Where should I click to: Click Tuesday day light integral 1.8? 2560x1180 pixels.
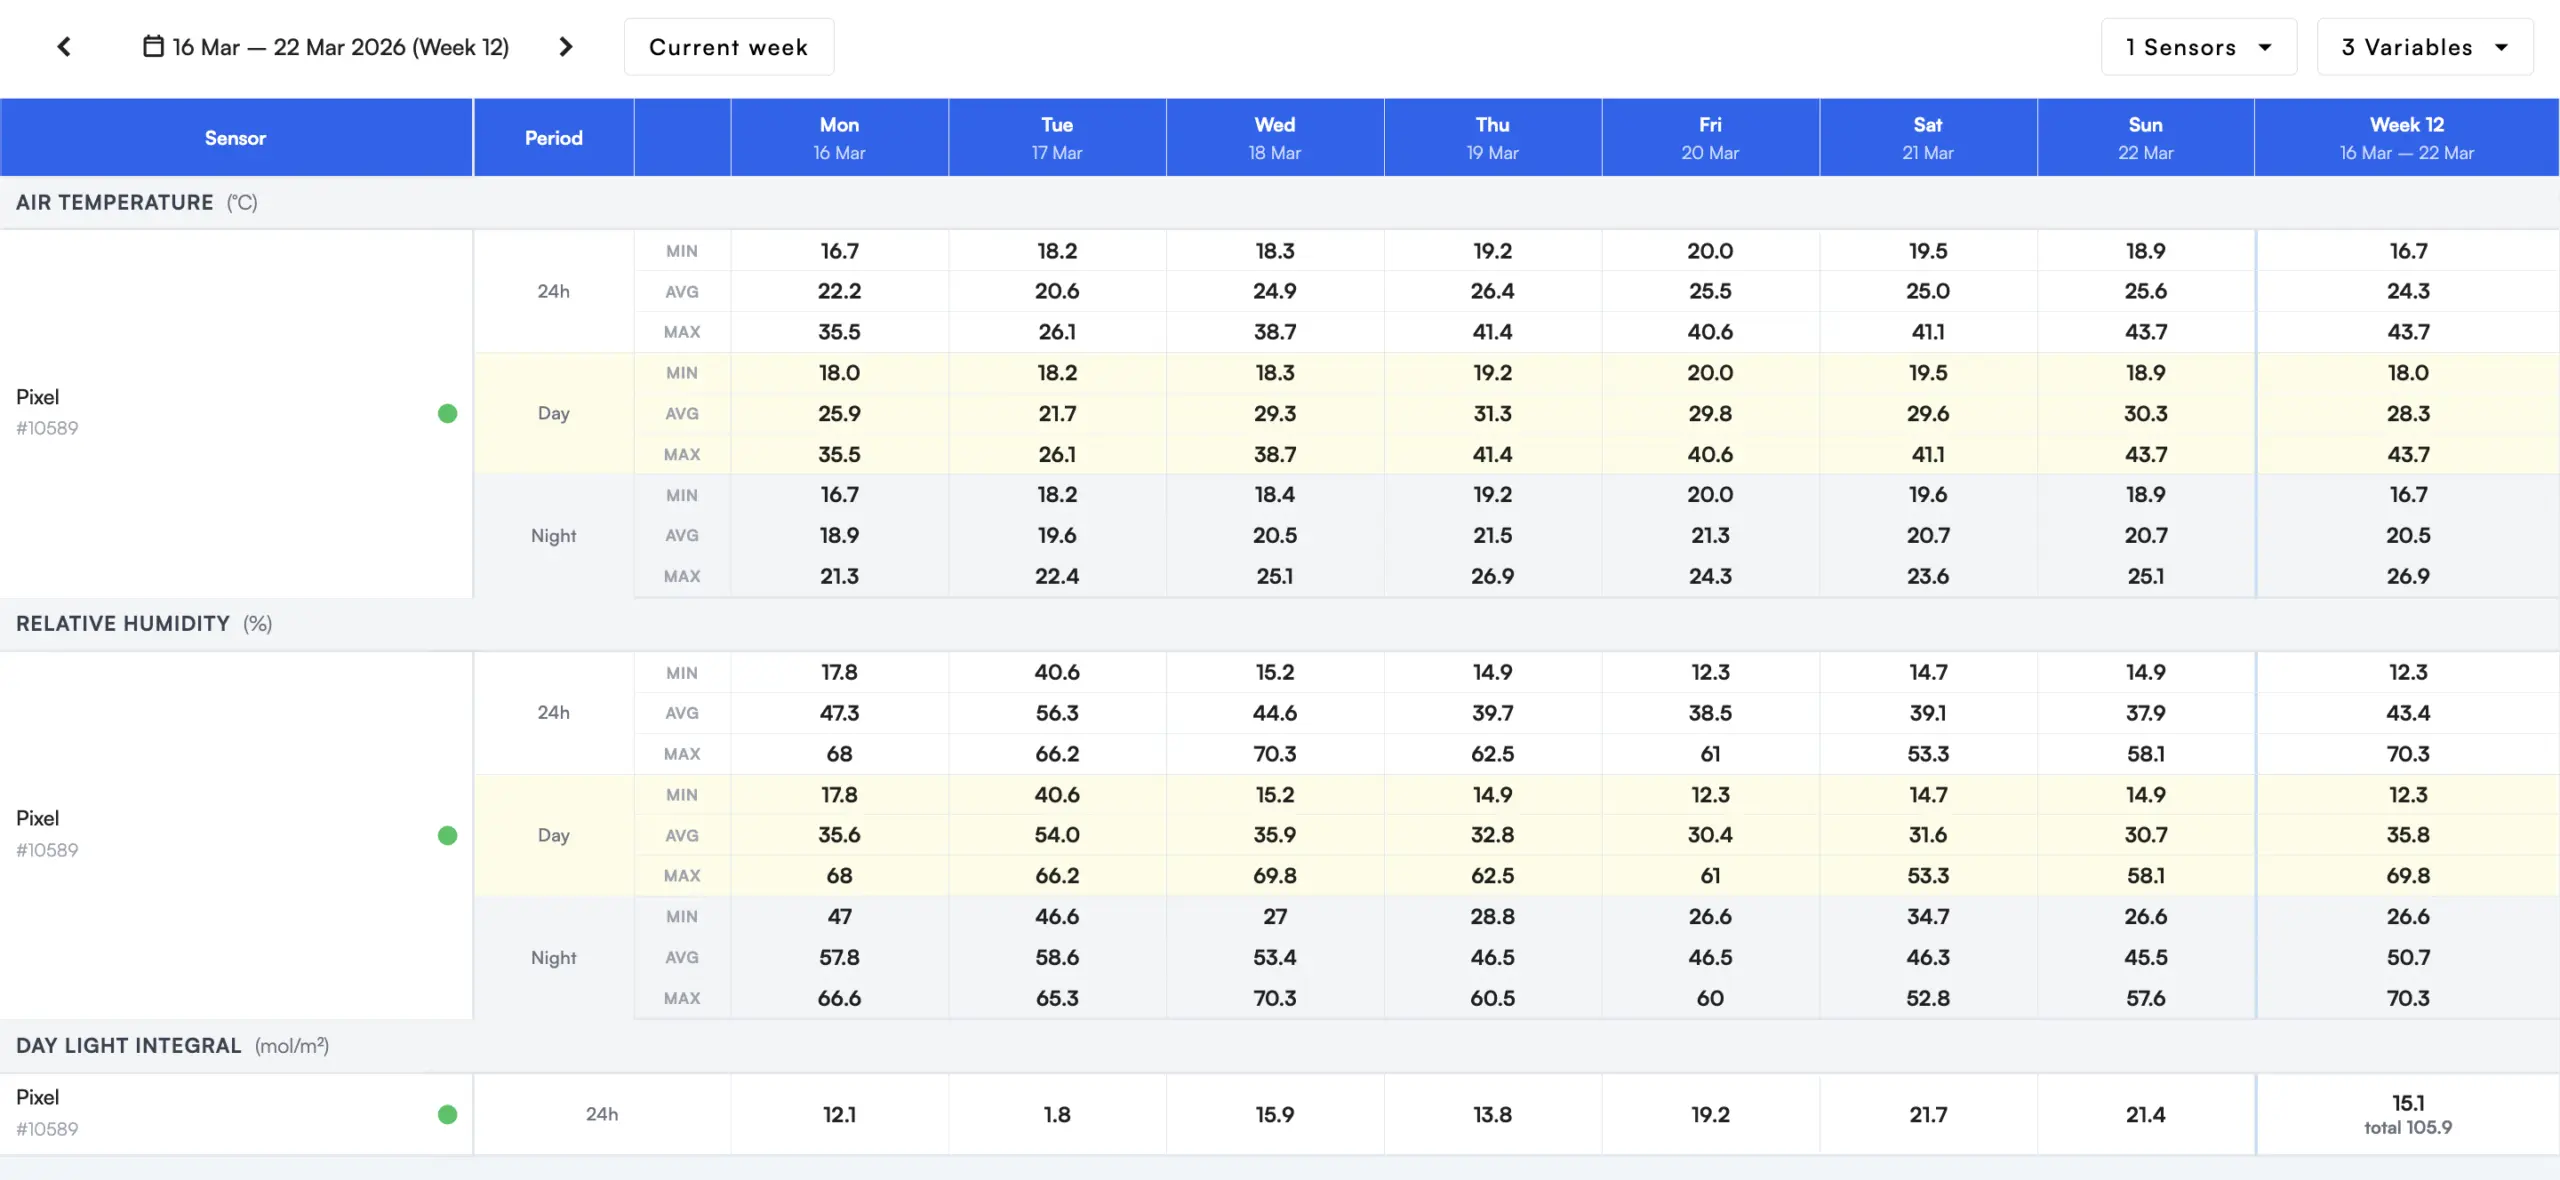click(1057, 1115)
